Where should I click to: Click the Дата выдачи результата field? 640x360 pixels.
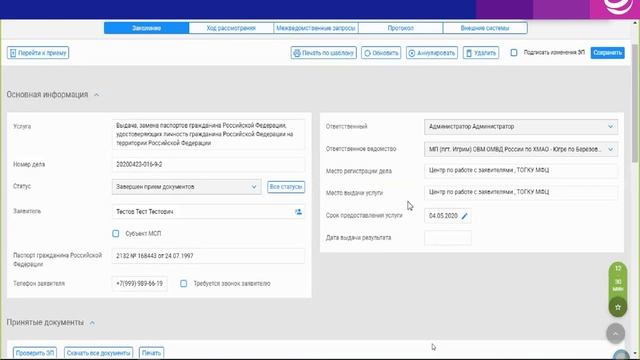(448, 238)
